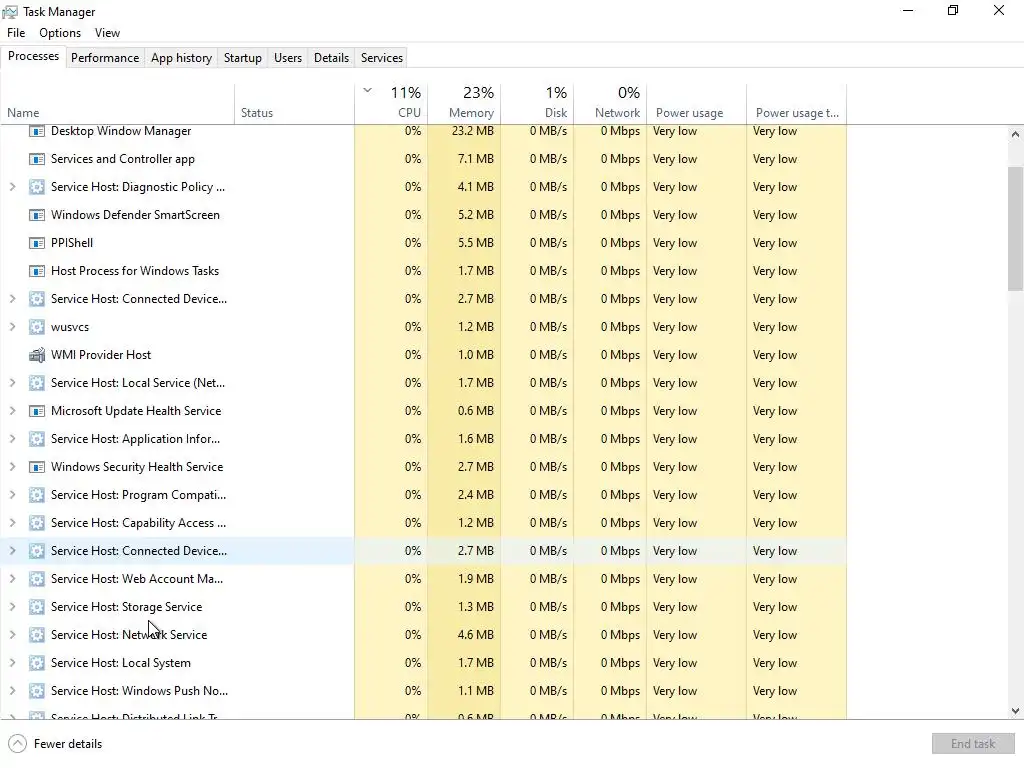The height and width of the screenshot is (768, 1024).
Task: Click the scrollbar up arrow
Action: (1015, 135)
